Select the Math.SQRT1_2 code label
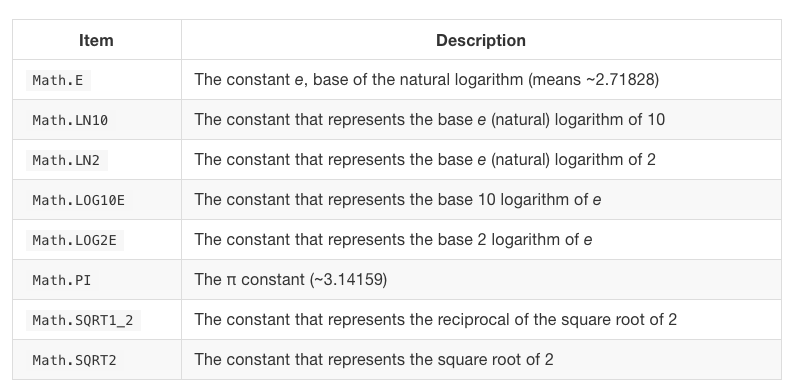Screen dimensions: 793x391 (x=83, y=320)
